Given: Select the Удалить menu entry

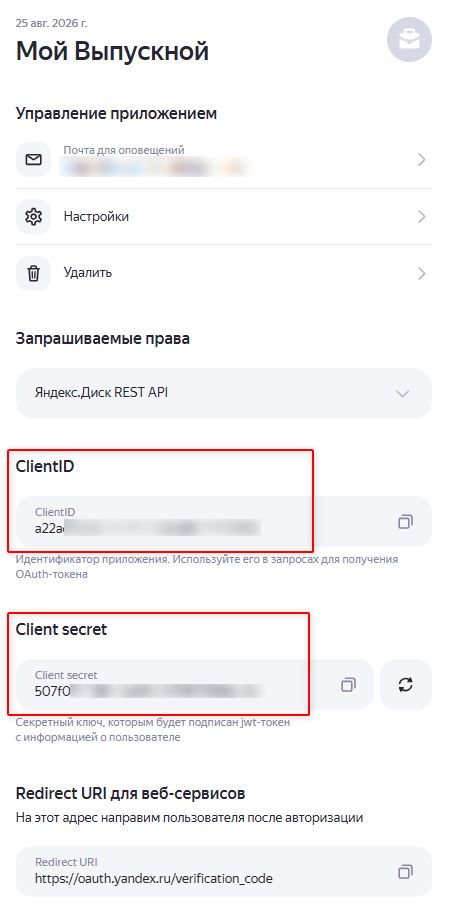Looking at the screenshot, I should tap(224, 273).
